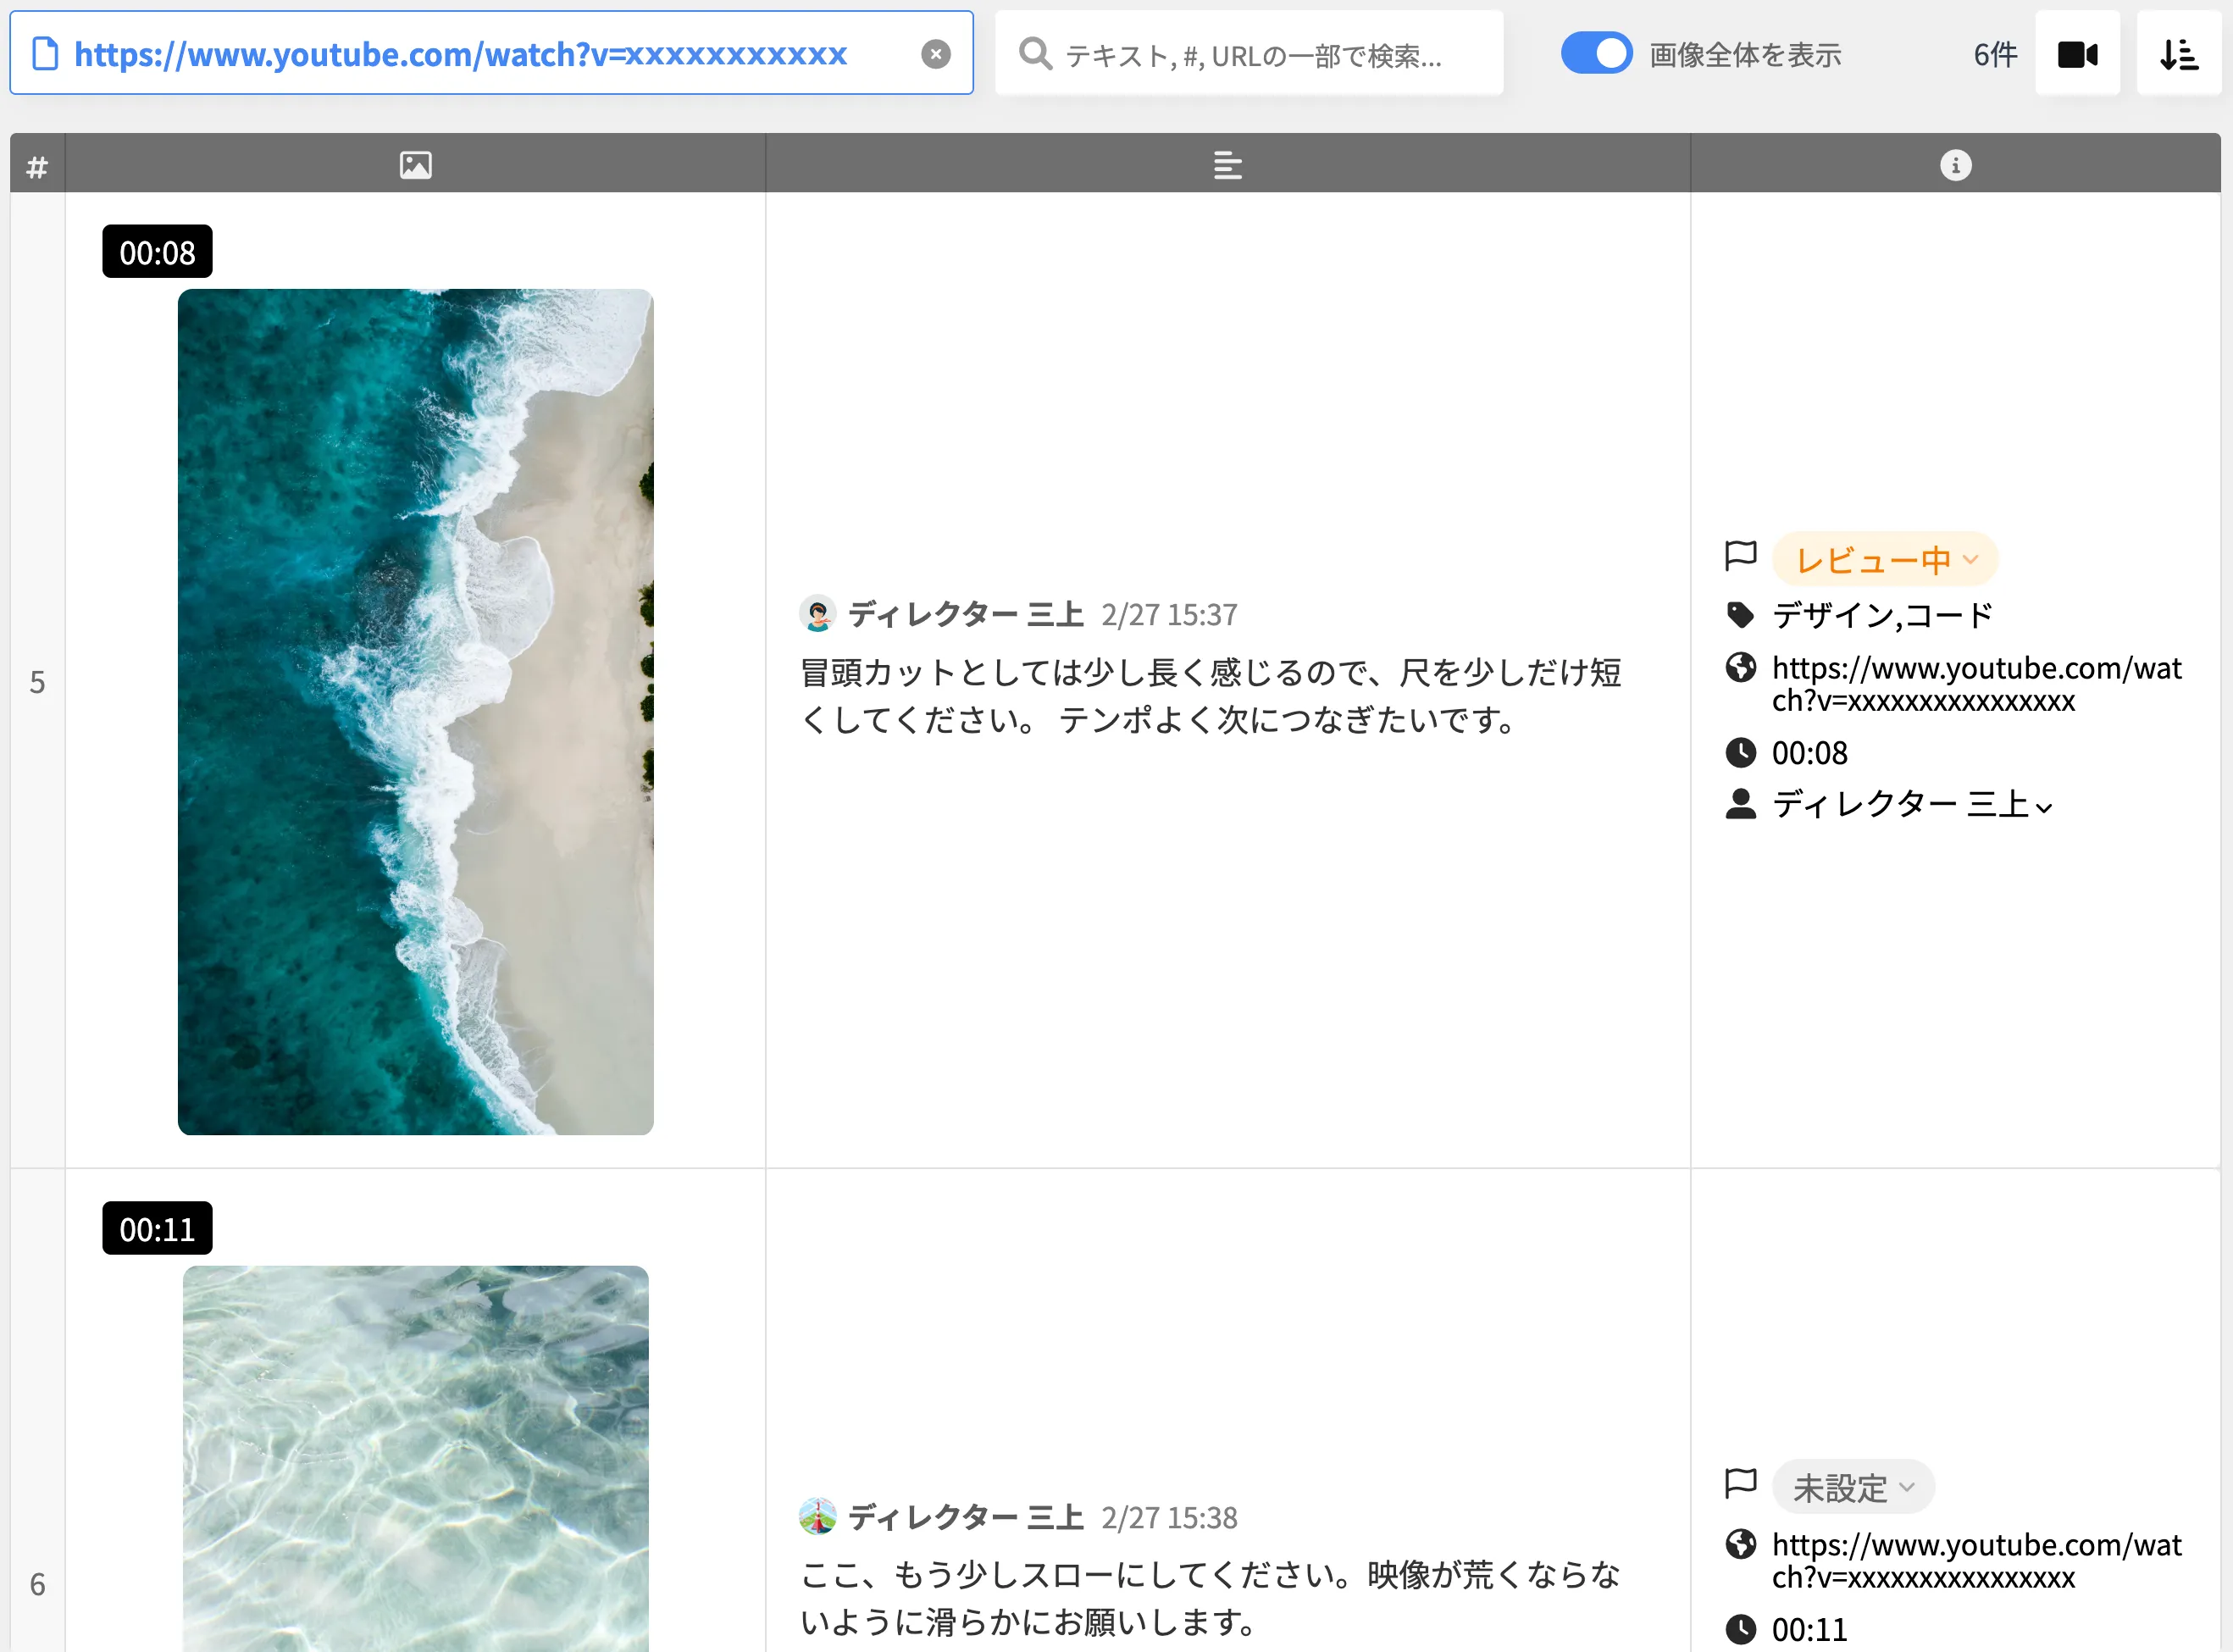
Task: Click the globe icon next to the YouTube URL
Action: [x=1741, y=668]
